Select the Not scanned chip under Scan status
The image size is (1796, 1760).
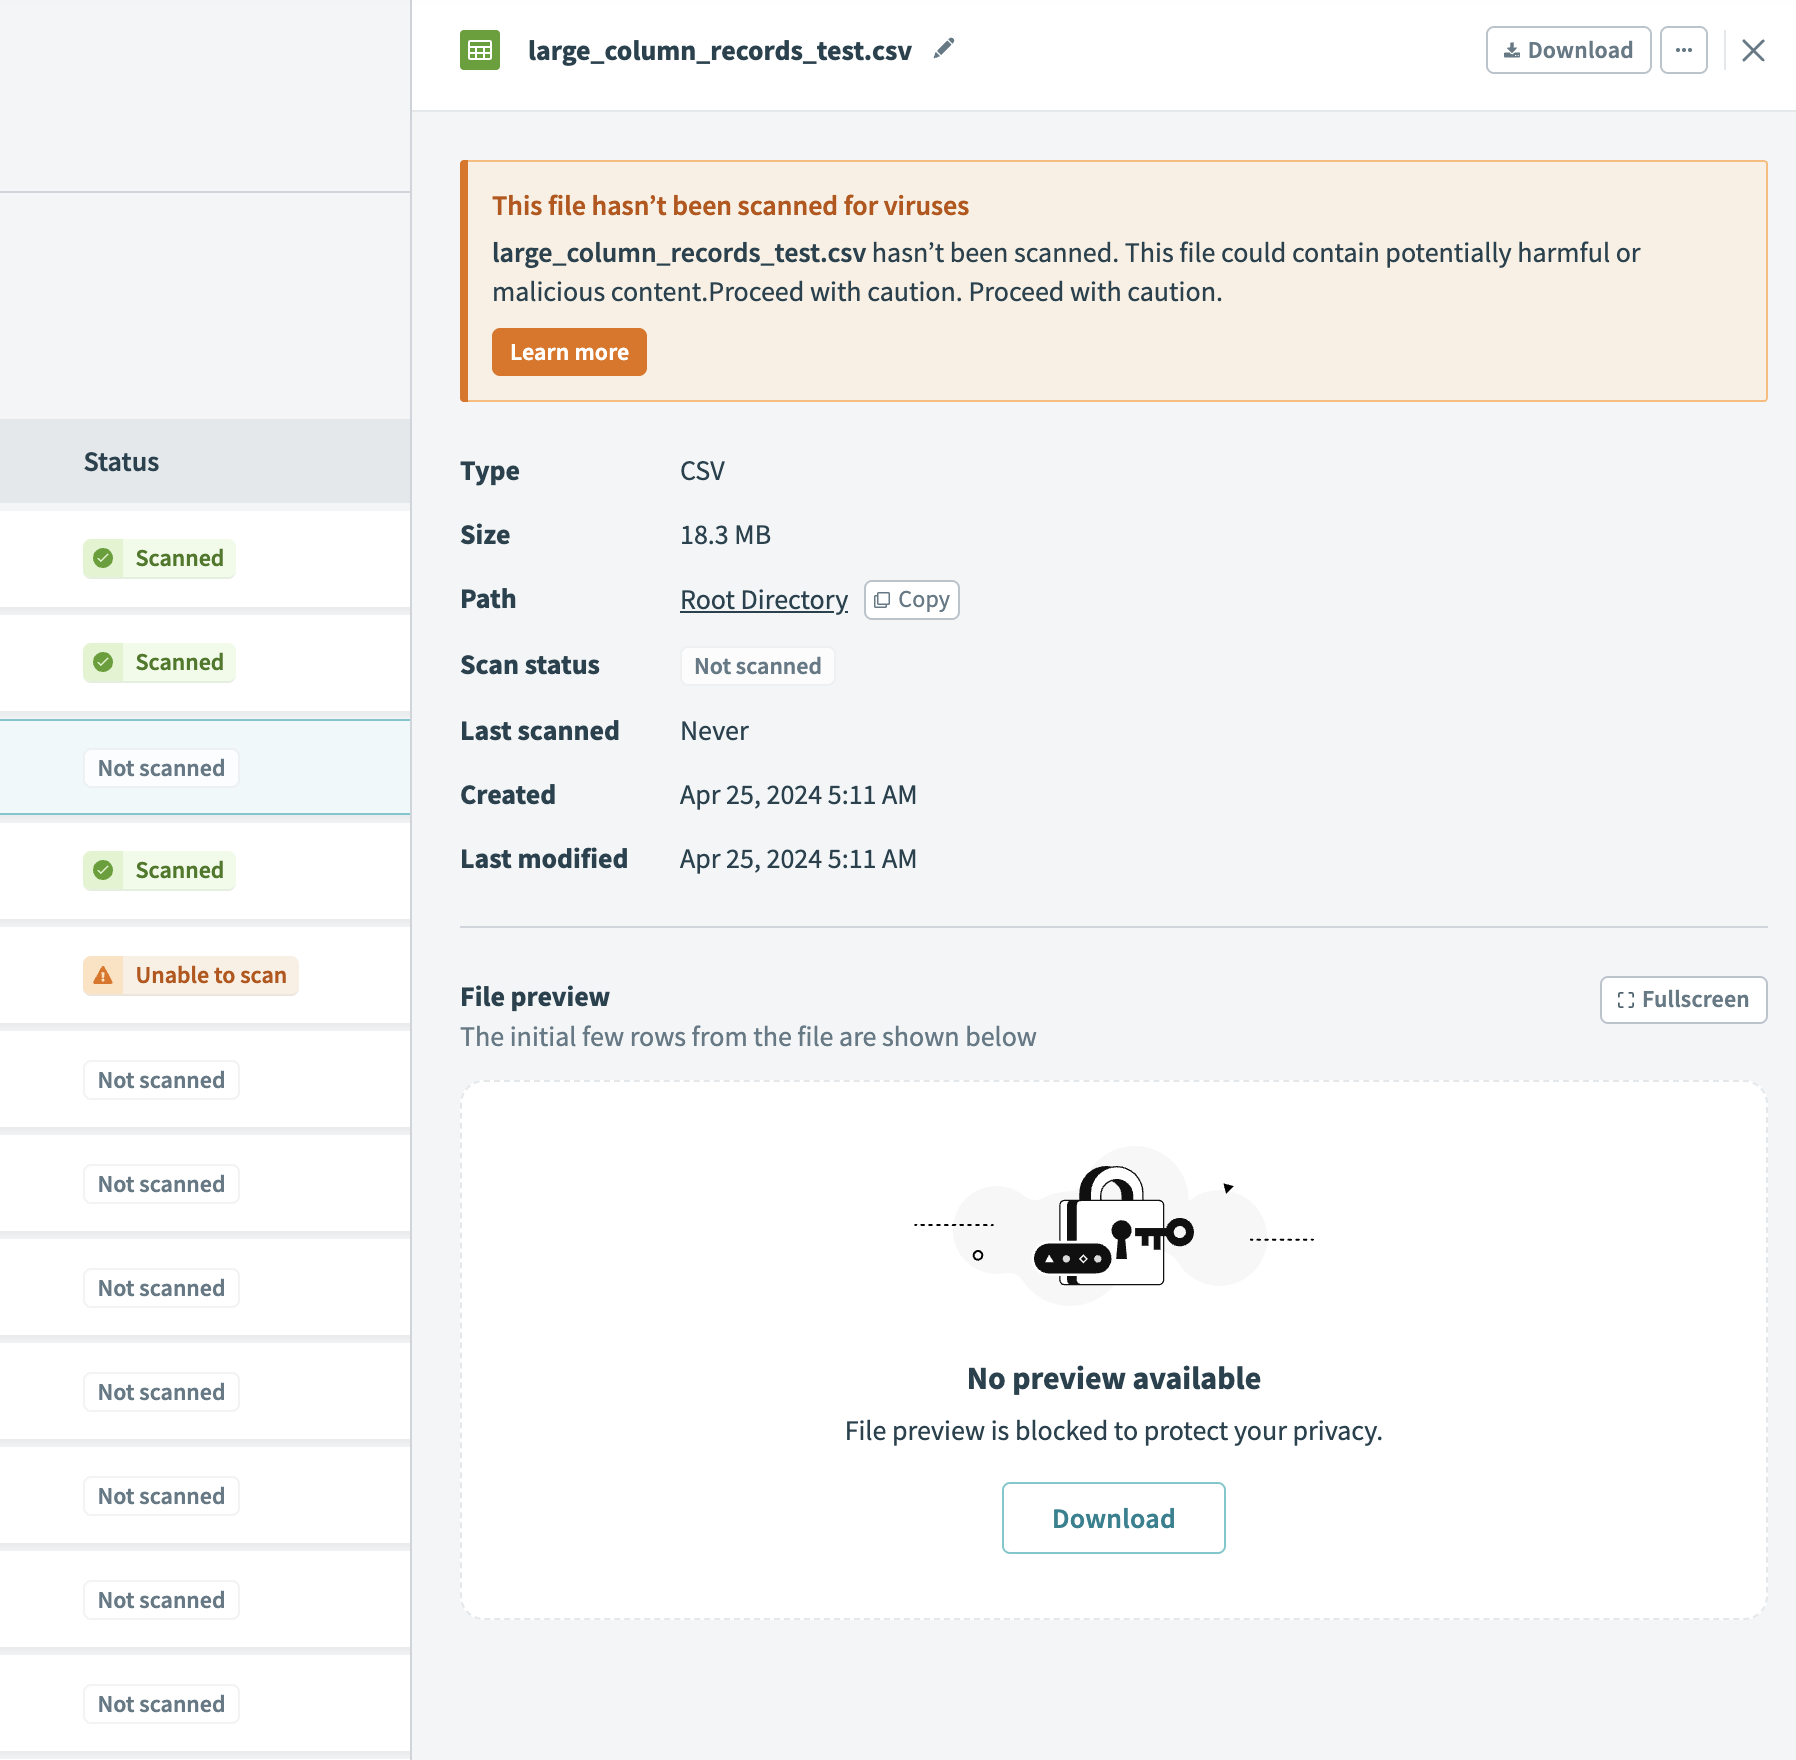(x=757, y=665)
